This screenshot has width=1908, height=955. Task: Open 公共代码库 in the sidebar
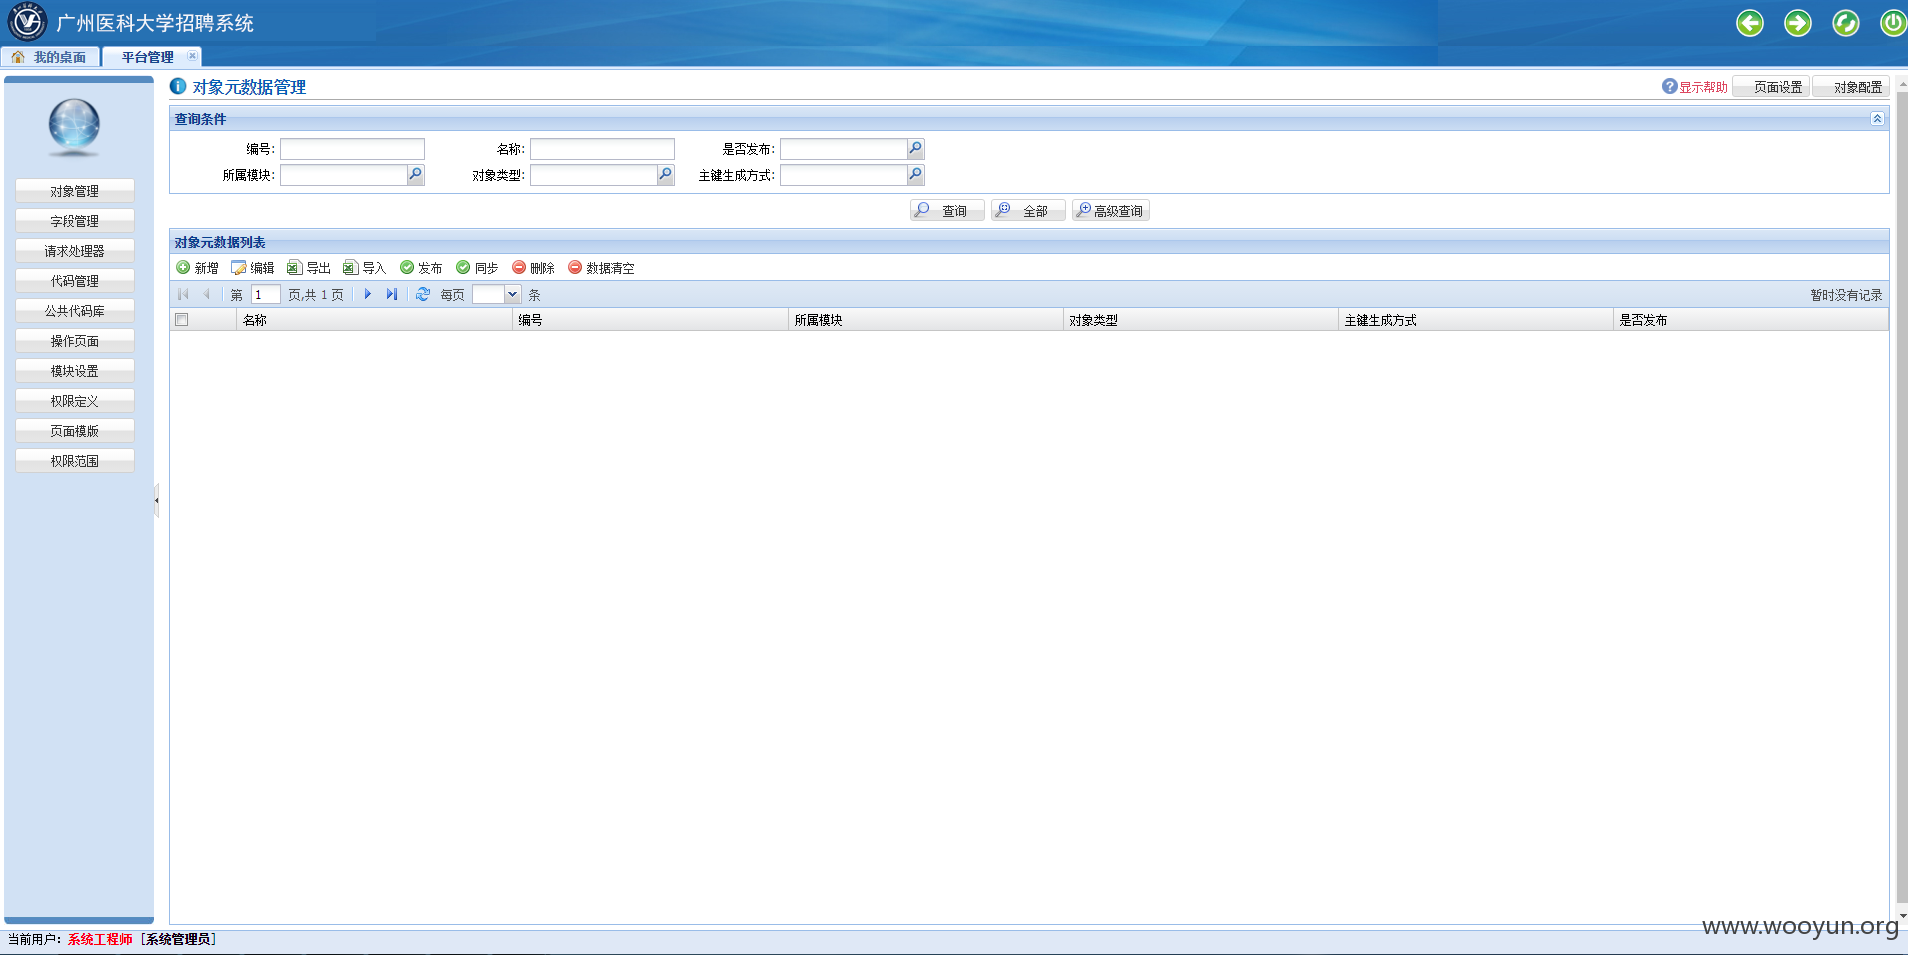75,311
